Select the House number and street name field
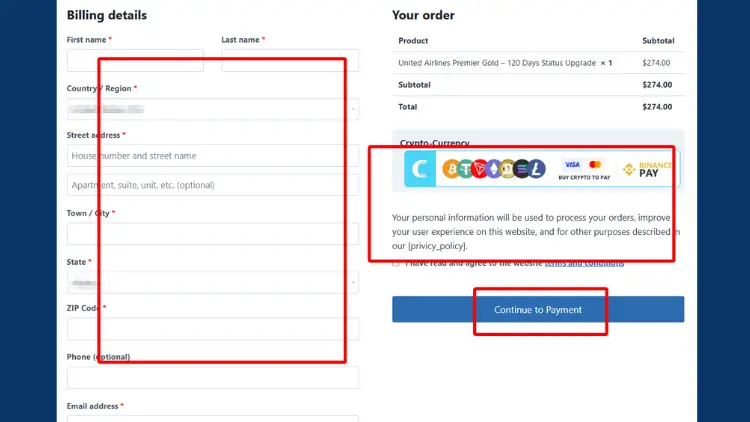The width and height of the screenshot is (750, 422). coord(212,156)
